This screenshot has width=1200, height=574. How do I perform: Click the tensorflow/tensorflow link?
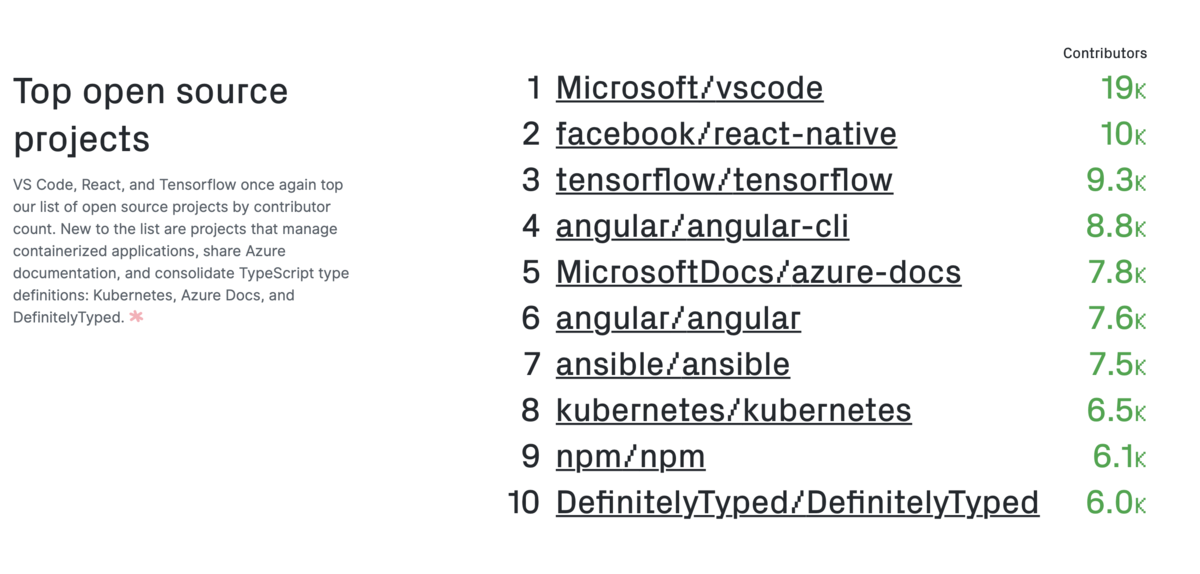pos(724,180)
